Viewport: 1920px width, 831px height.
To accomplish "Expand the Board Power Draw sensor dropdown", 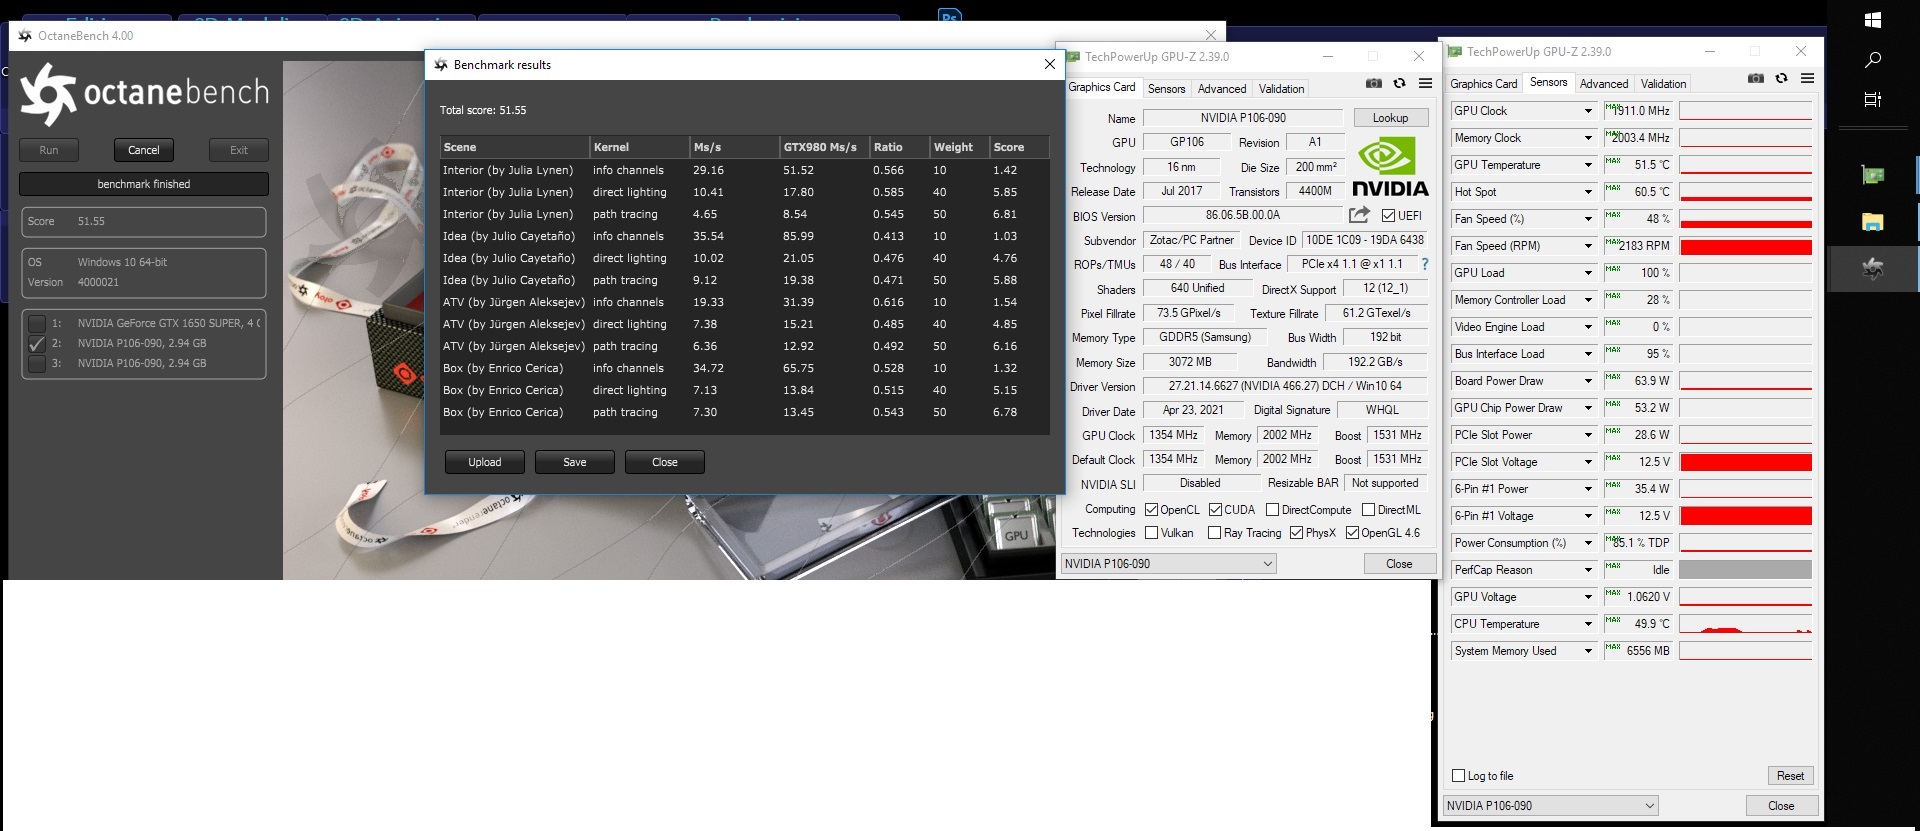I will [x=1588, y=381].
